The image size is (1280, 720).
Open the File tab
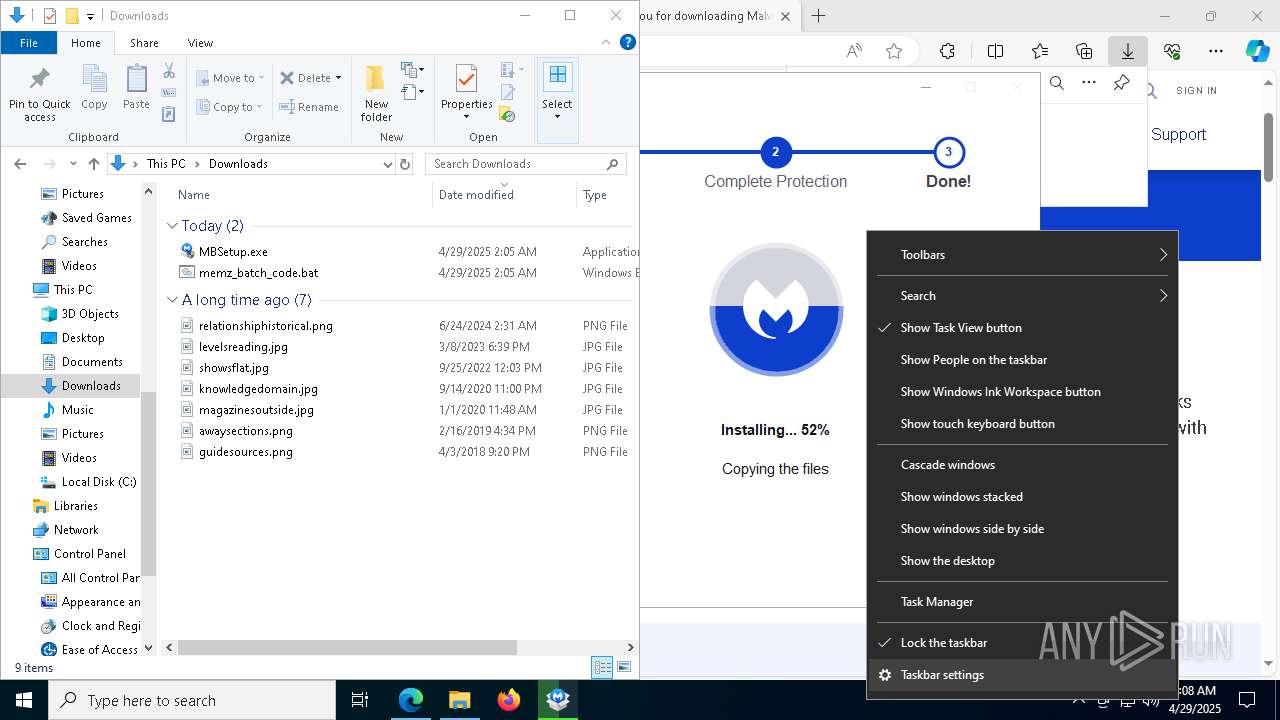(x=29, y=43)
